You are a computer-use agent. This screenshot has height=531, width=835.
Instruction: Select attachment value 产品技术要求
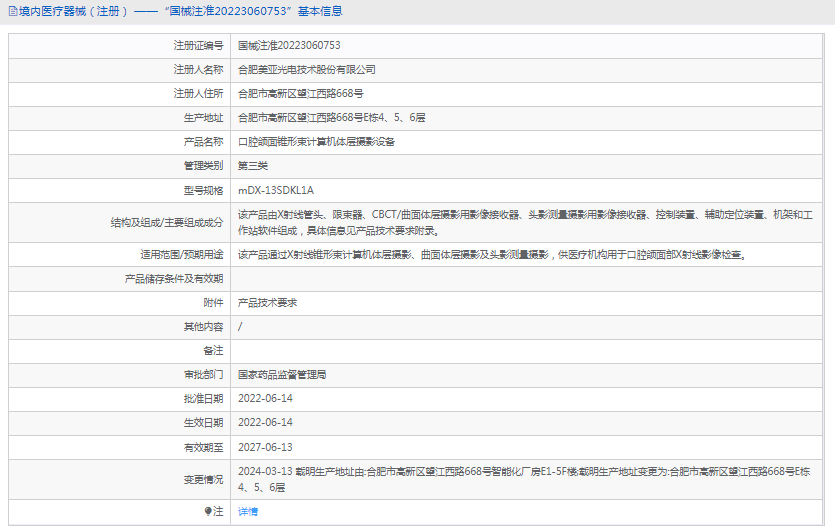[267, 303]
